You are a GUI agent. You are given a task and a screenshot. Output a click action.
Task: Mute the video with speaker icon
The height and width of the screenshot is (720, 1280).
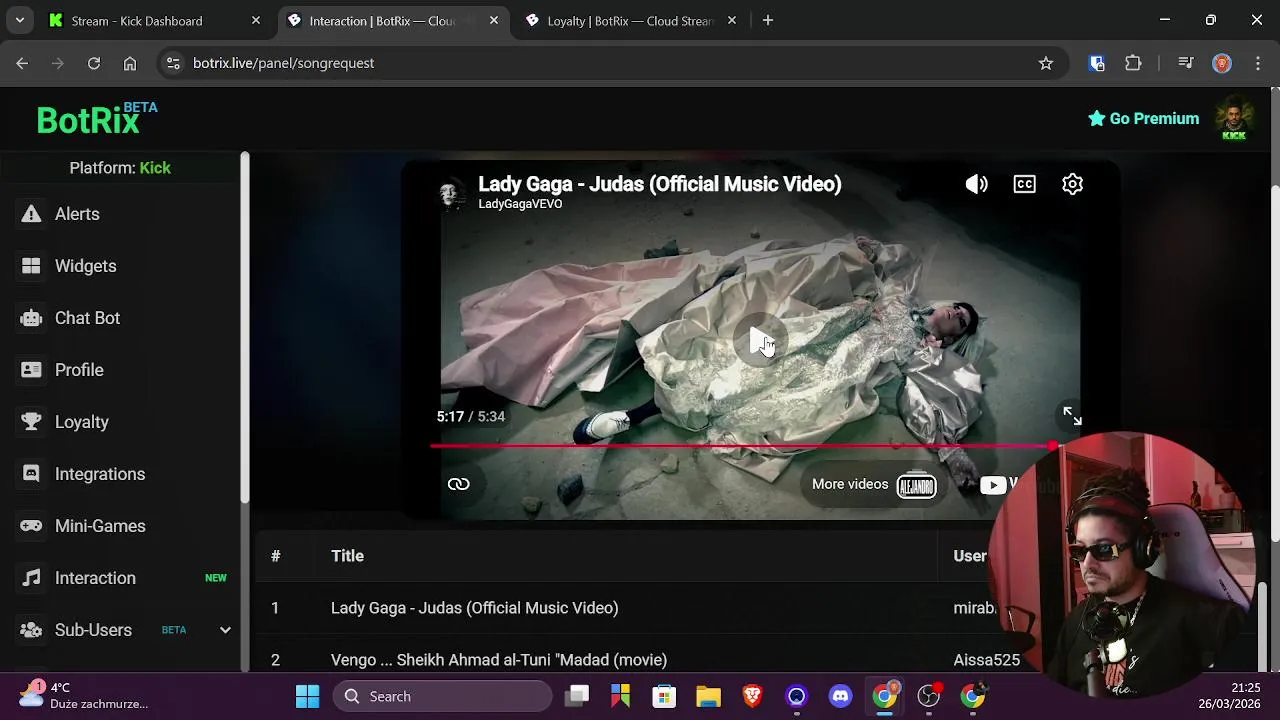click(x=977, y=184)
